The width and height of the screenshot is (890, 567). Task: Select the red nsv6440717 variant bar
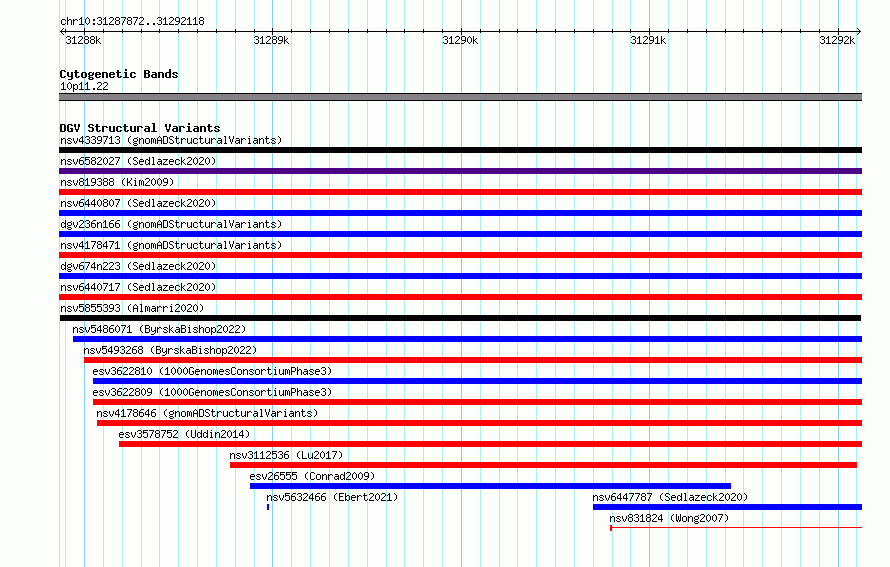click(460, 297)
